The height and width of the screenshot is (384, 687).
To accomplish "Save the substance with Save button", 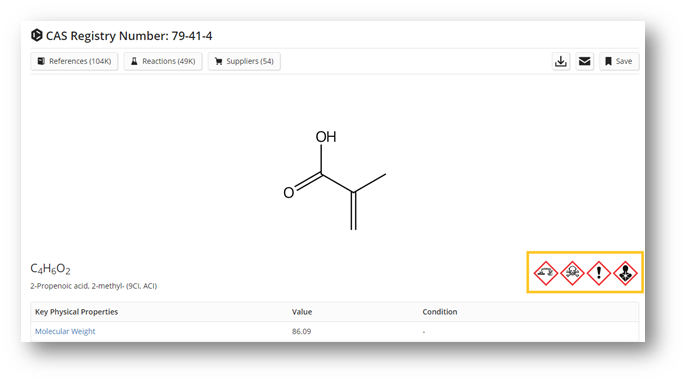I will point(619,61).
